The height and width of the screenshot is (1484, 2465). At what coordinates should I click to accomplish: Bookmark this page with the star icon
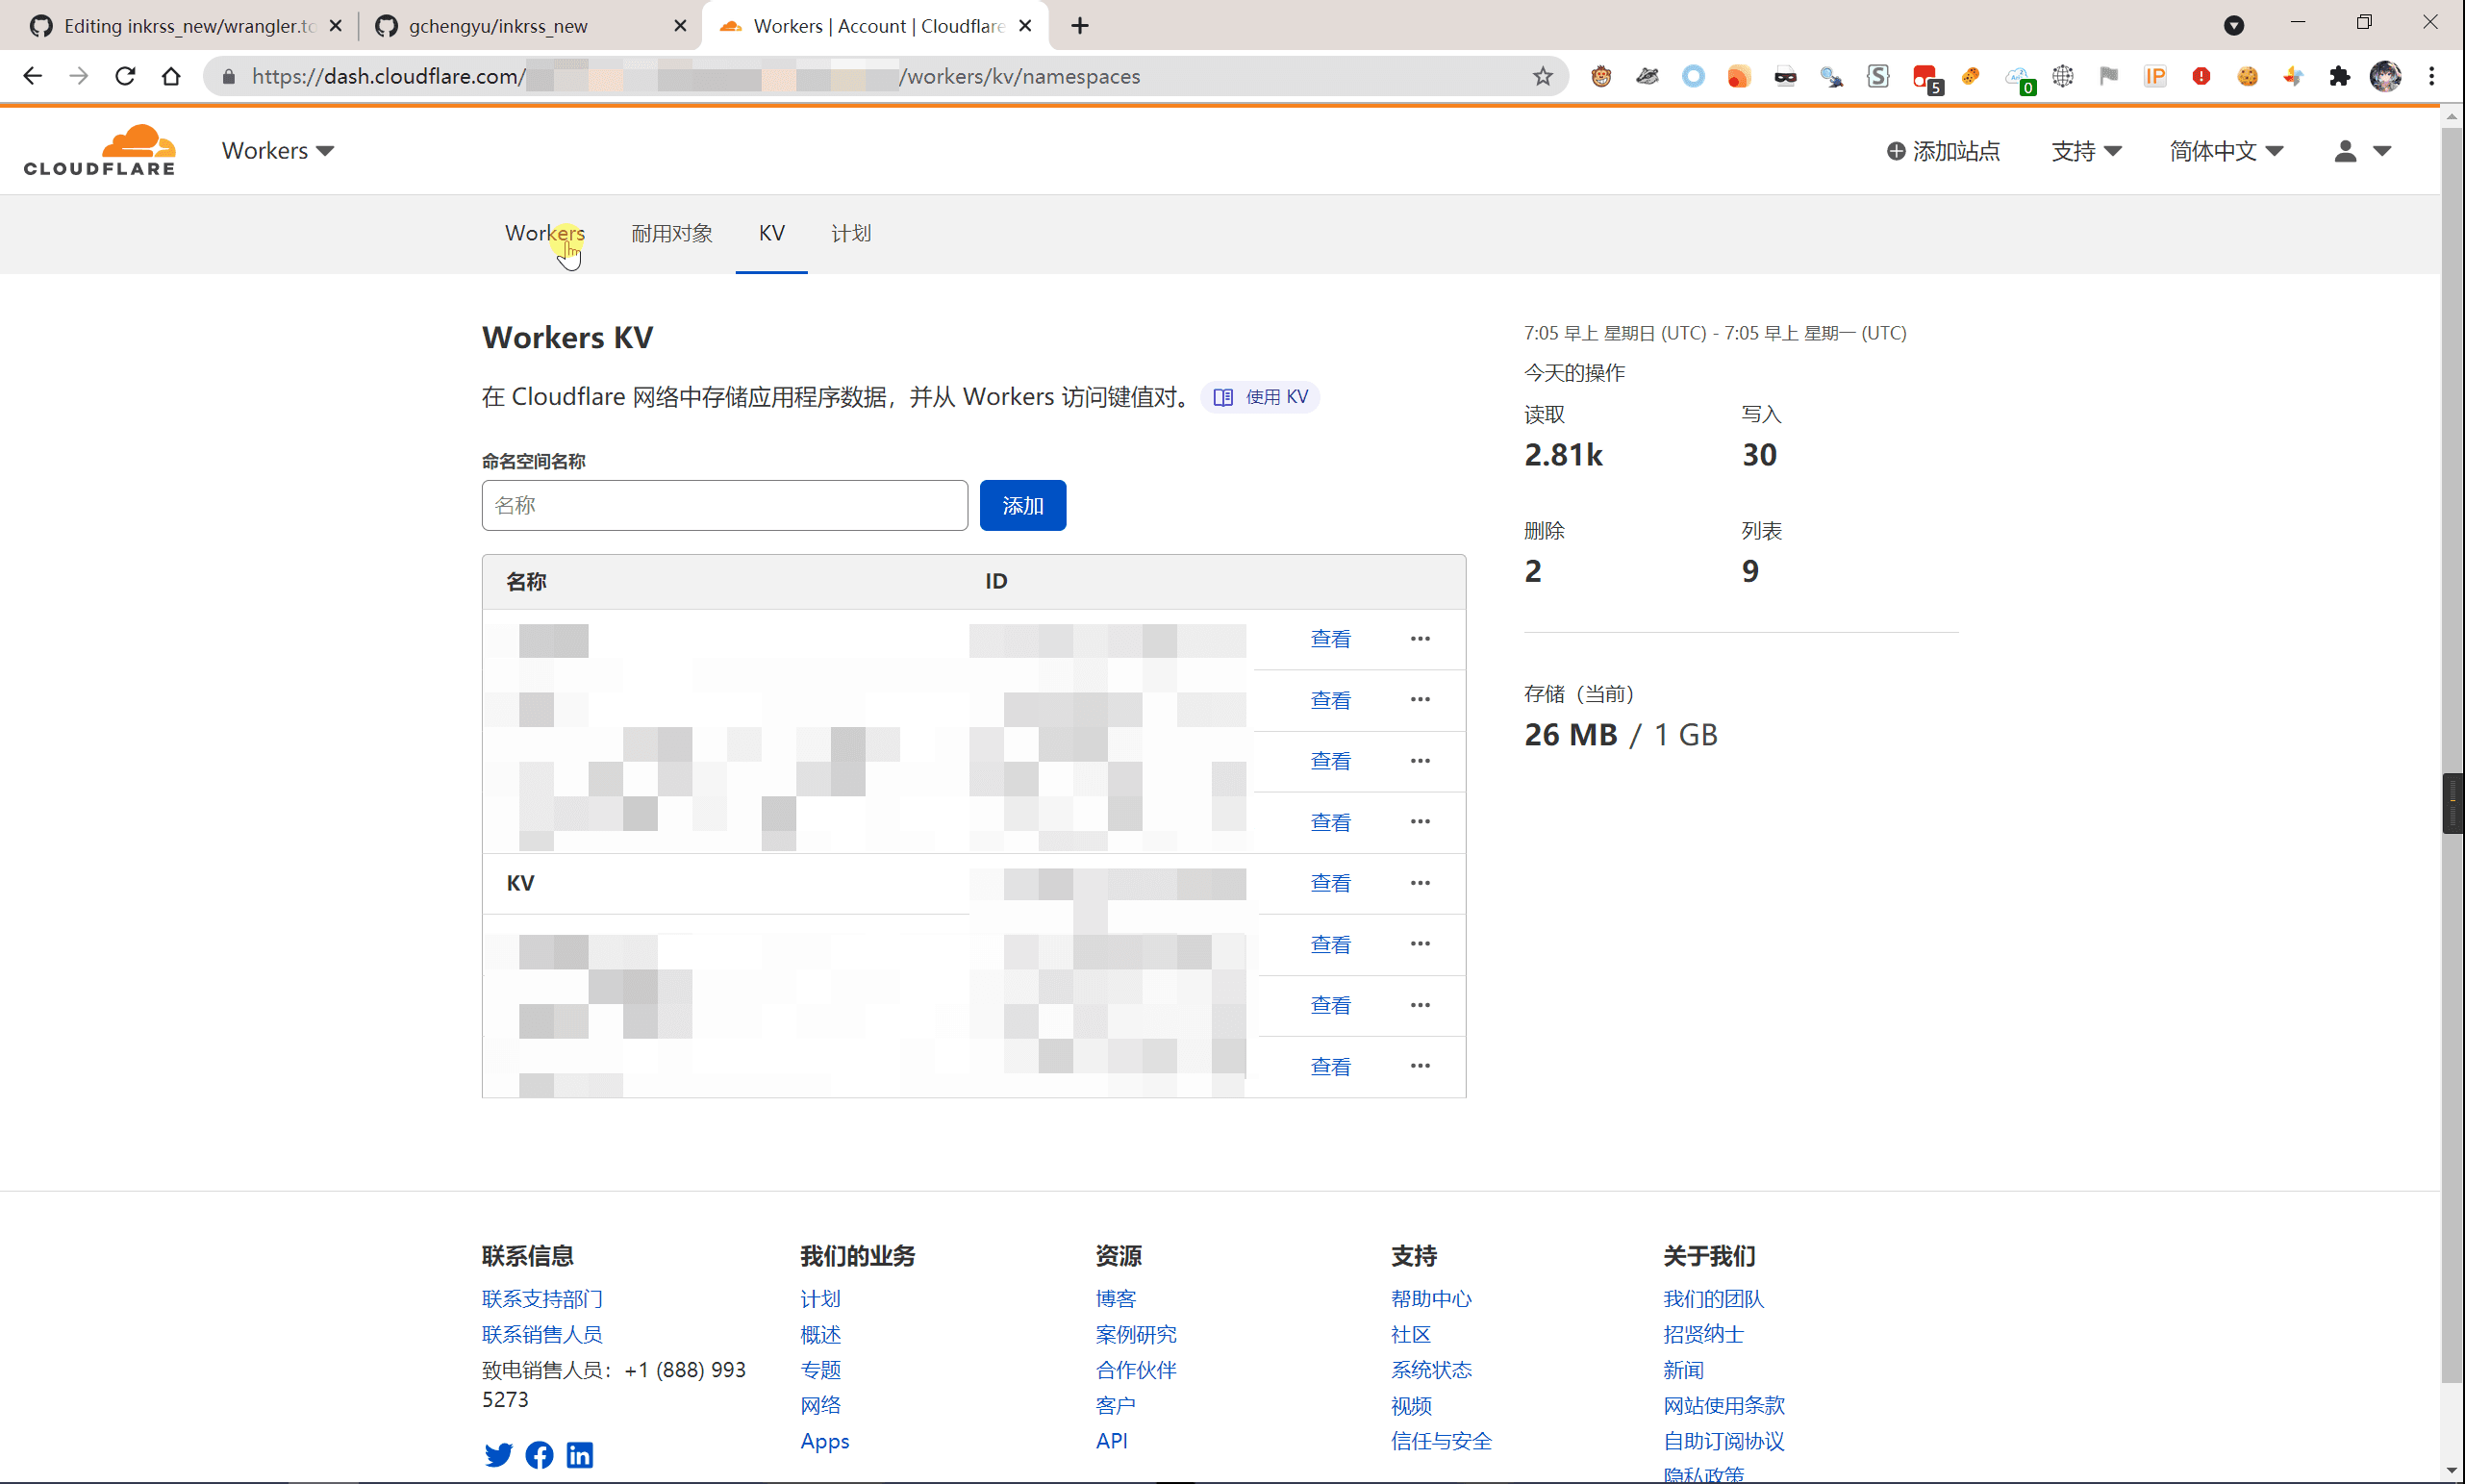1542,76
